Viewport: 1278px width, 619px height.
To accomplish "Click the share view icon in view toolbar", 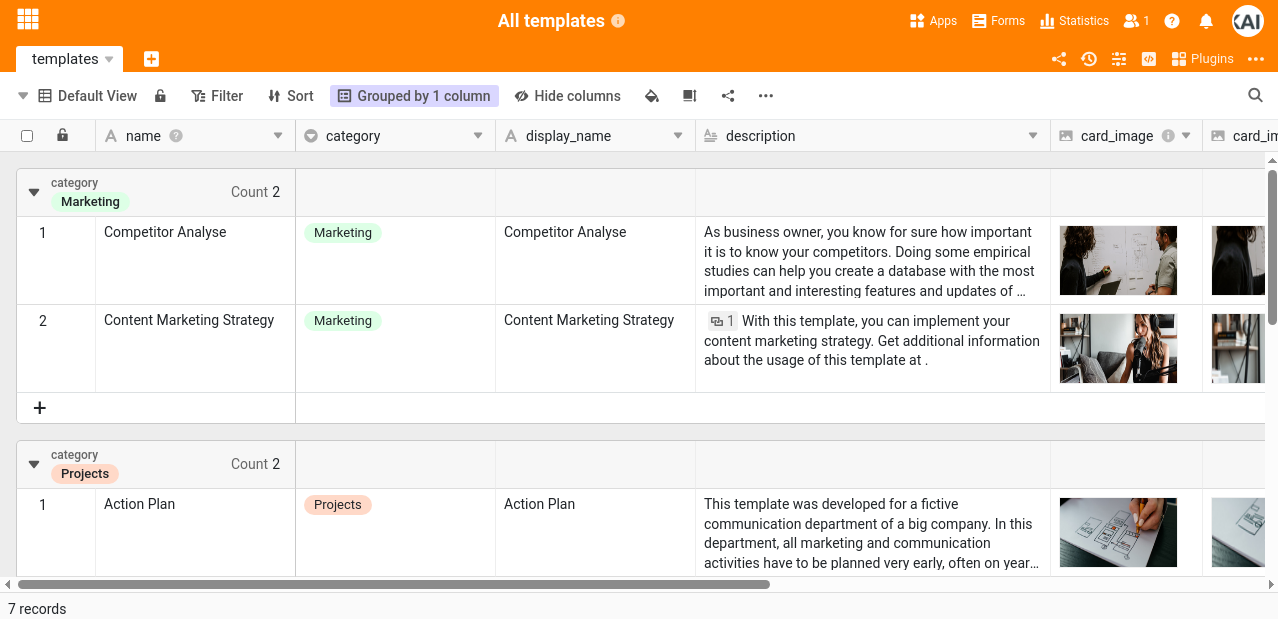I will tap(728, 96).
